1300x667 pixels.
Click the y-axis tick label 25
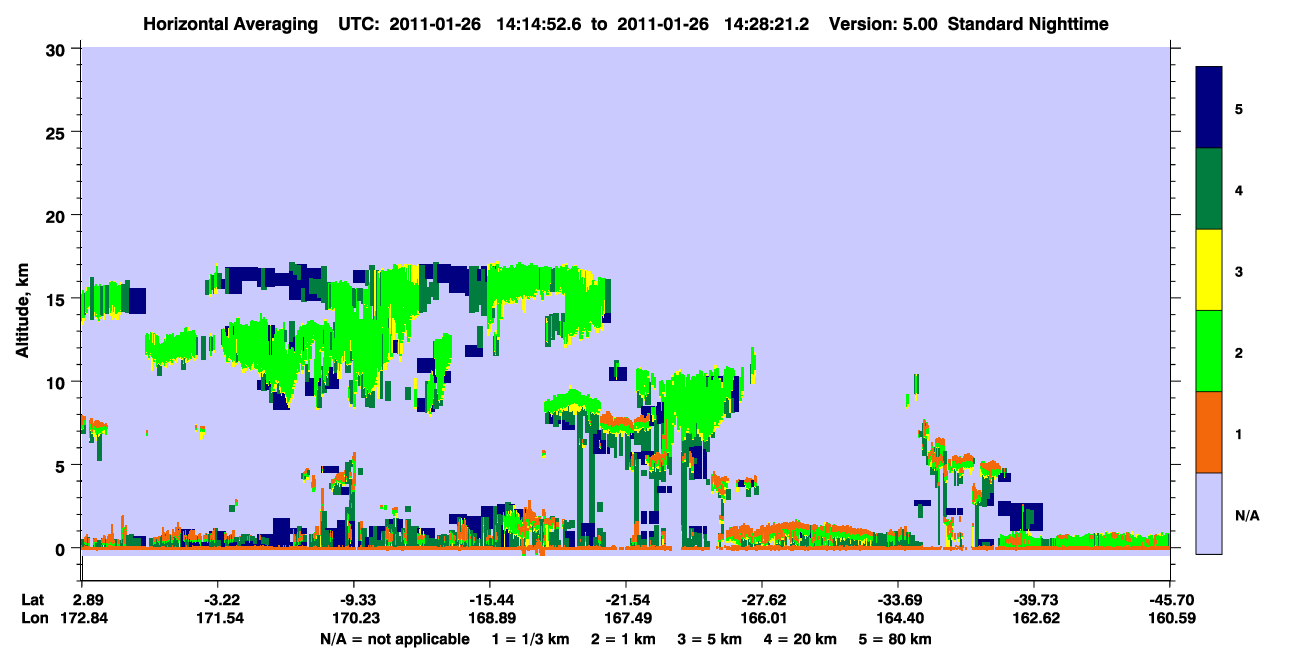[x=58, y=132]
